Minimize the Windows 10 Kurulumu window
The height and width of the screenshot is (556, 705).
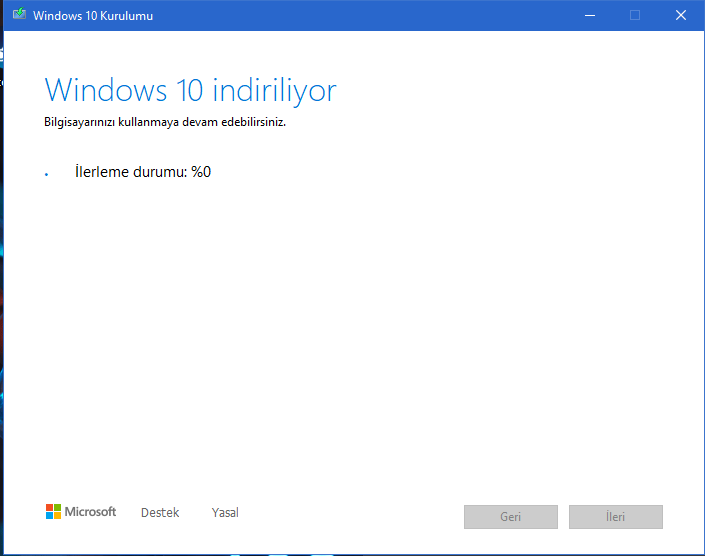(590, 15)
